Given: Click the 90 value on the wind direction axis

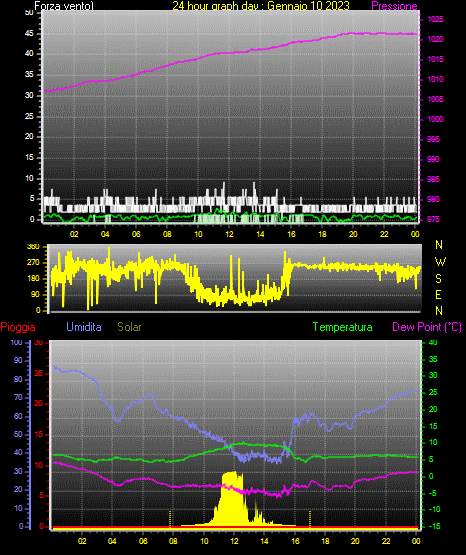Looking at the screenshot, I should point(35,294).
